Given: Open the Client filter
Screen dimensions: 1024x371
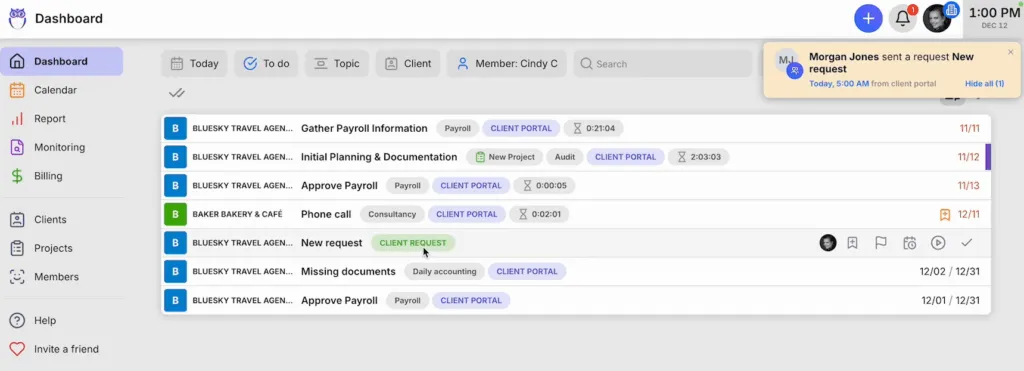Looking at the screenshot, I should 408,64.
